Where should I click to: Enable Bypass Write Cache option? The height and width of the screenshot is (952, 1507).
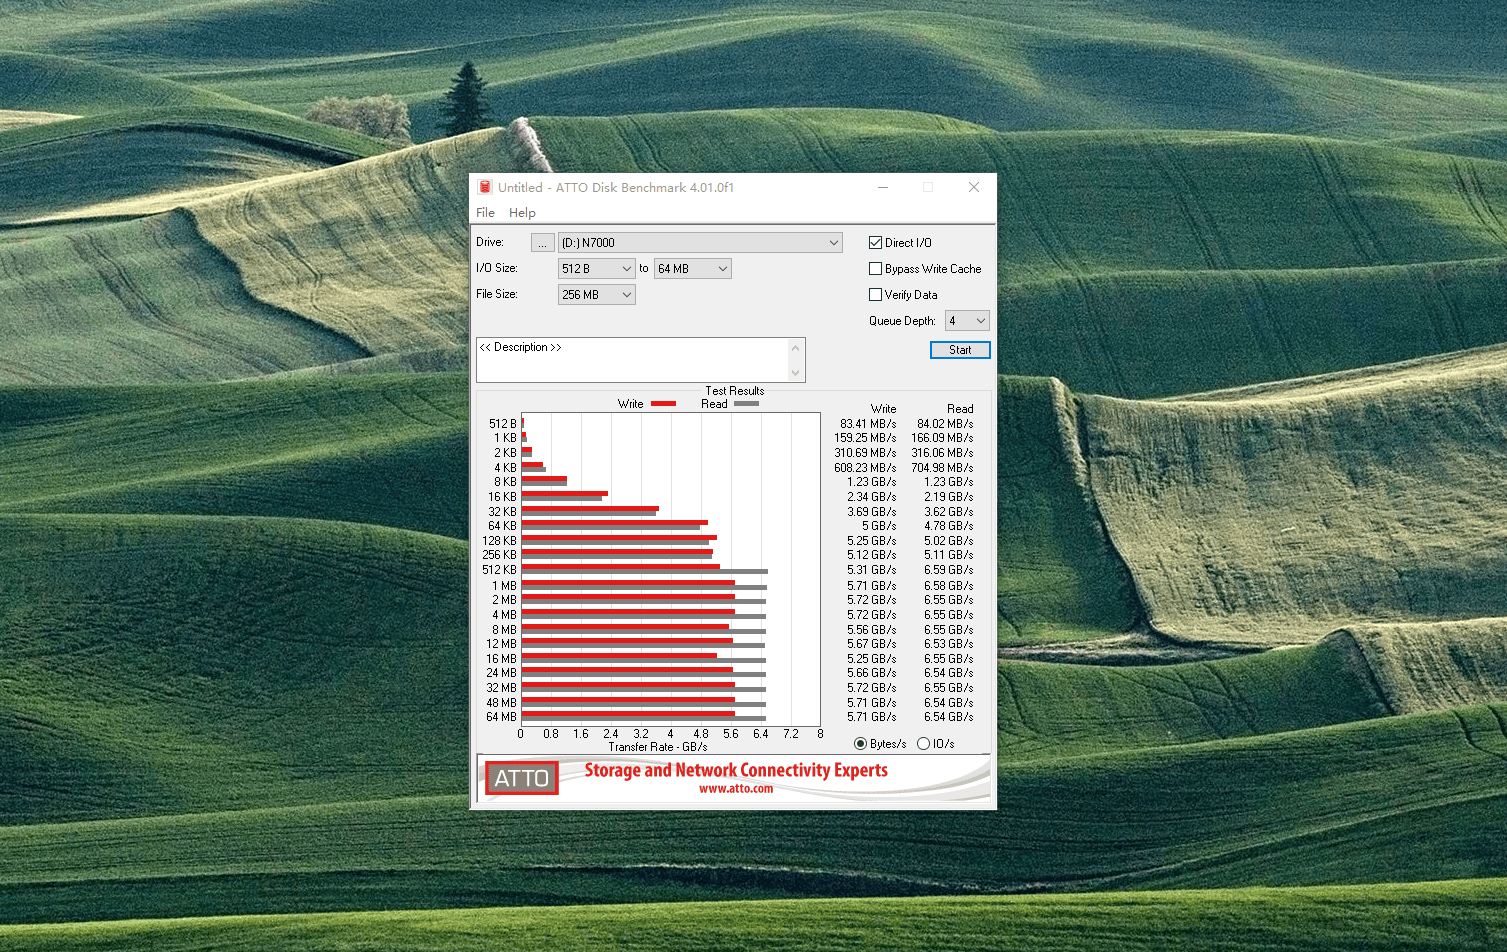pos(876,269)
